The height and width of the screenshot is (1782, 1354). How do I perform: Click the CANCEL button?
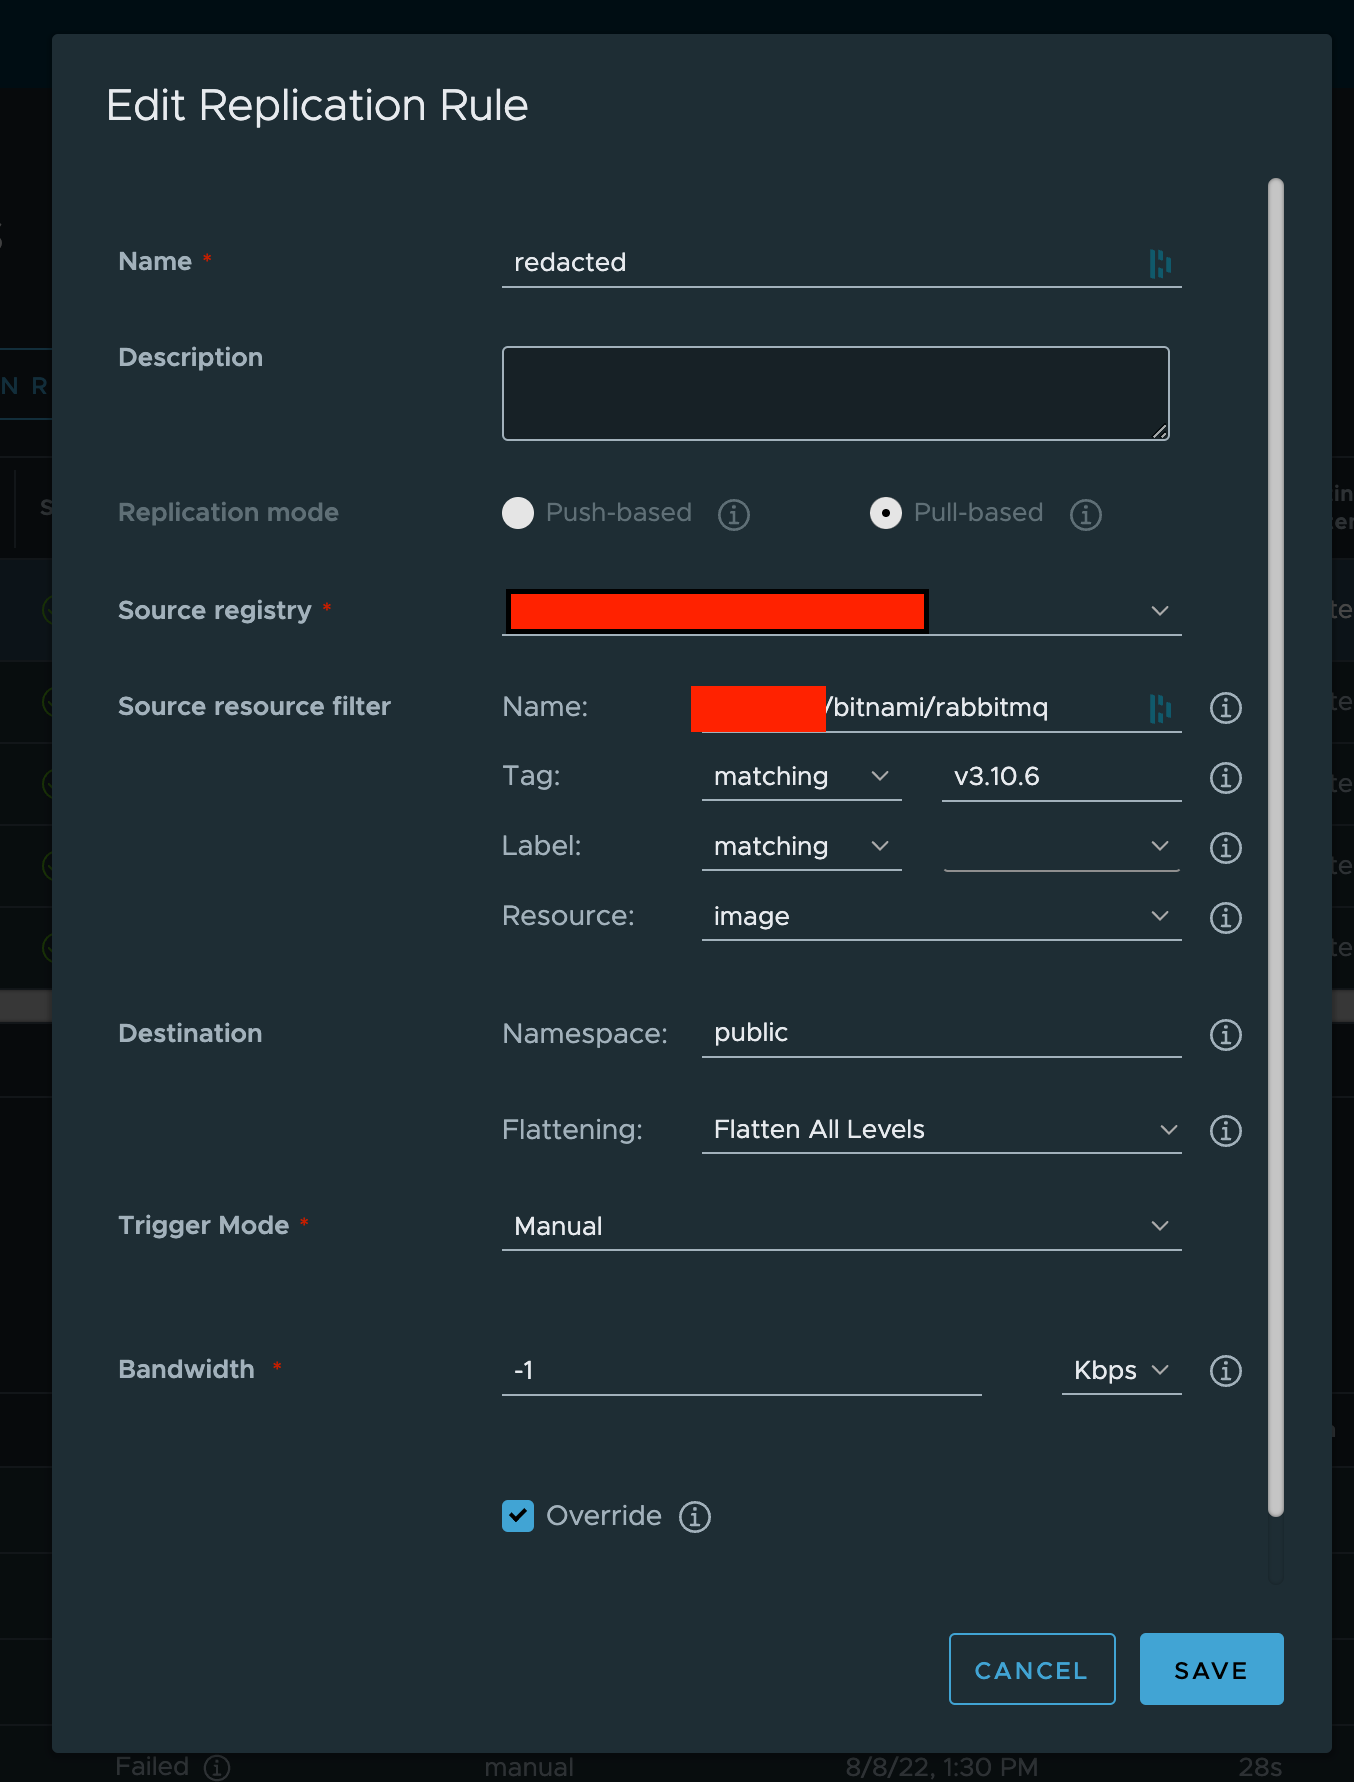pyautogui.click(x=1032, y=1669)
